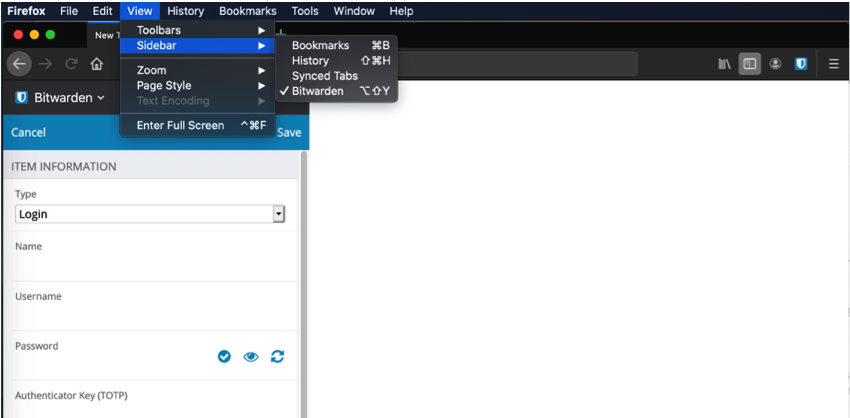Open the History menu in menu bar

click(185, 11)
